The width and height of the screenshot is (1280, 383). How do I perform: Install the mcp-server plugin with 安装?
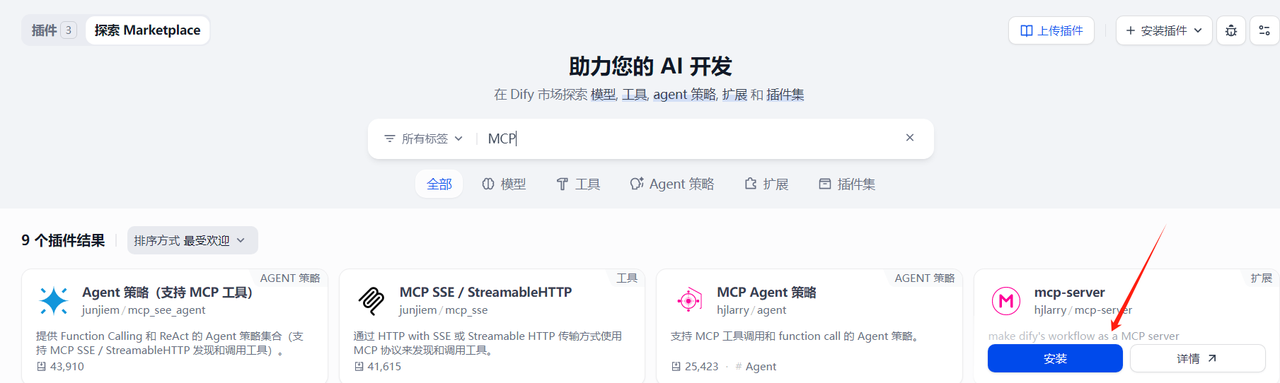[1055, 358]
